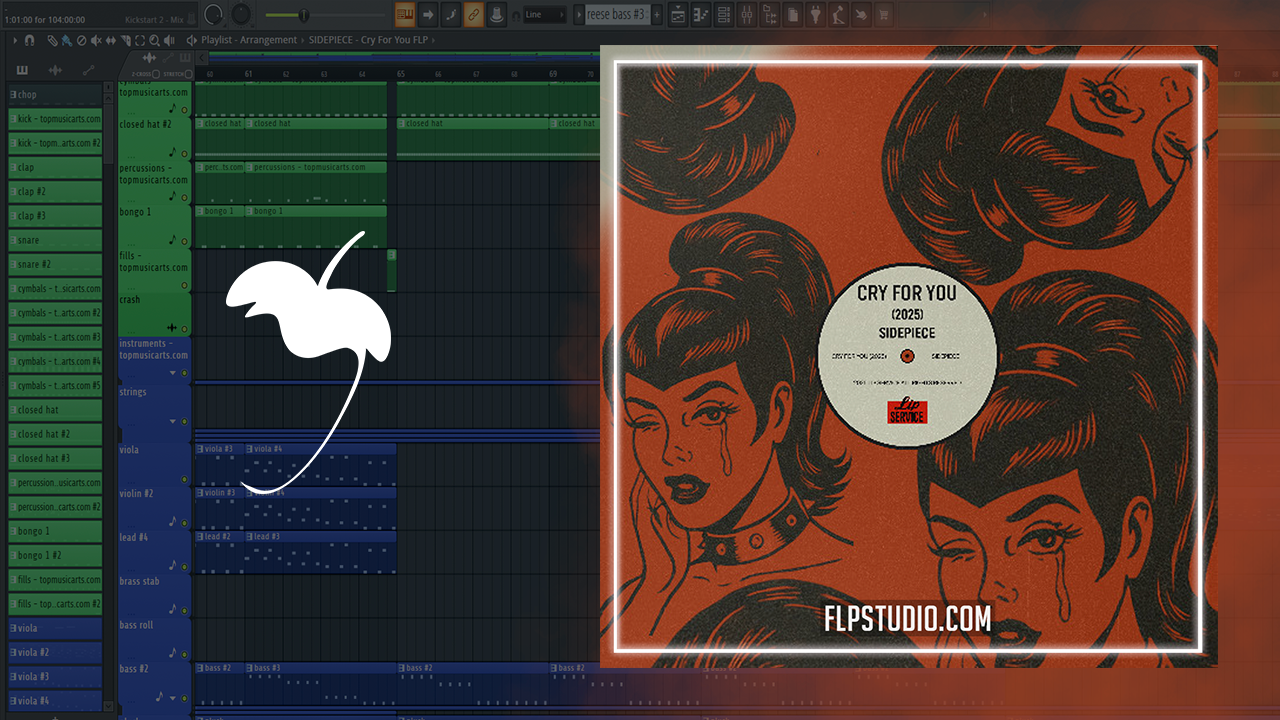
Task: Open the reese bass #3 pattern selector
Action: pos(616,15)
